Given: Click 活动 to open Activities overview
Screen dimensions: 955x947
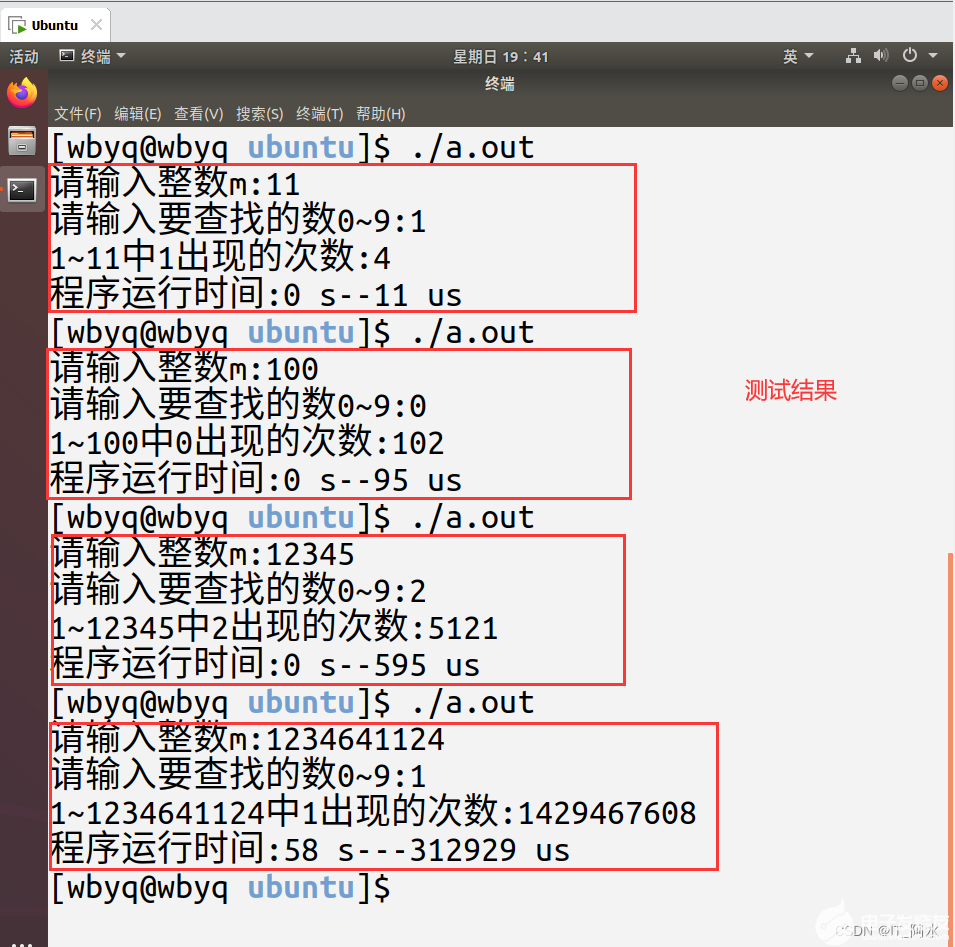Looking at the screenshot, I should click(x=24, y=57).
